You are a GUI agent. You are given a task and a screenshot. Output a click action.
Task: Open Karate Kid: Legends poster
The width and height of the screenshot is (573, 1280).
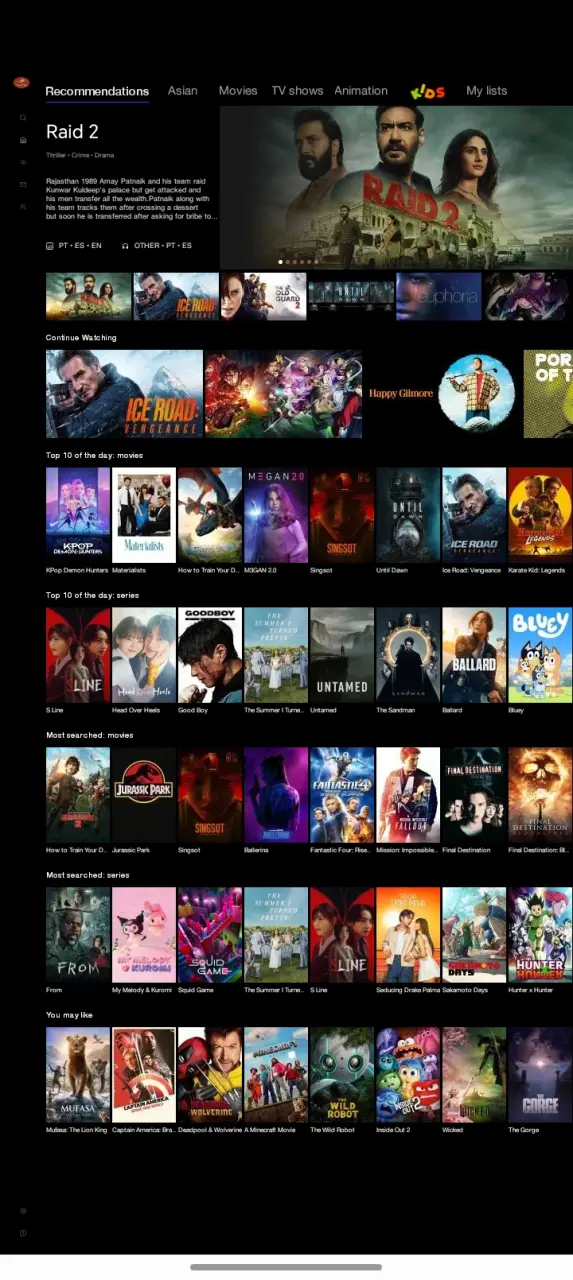point(540,515)
